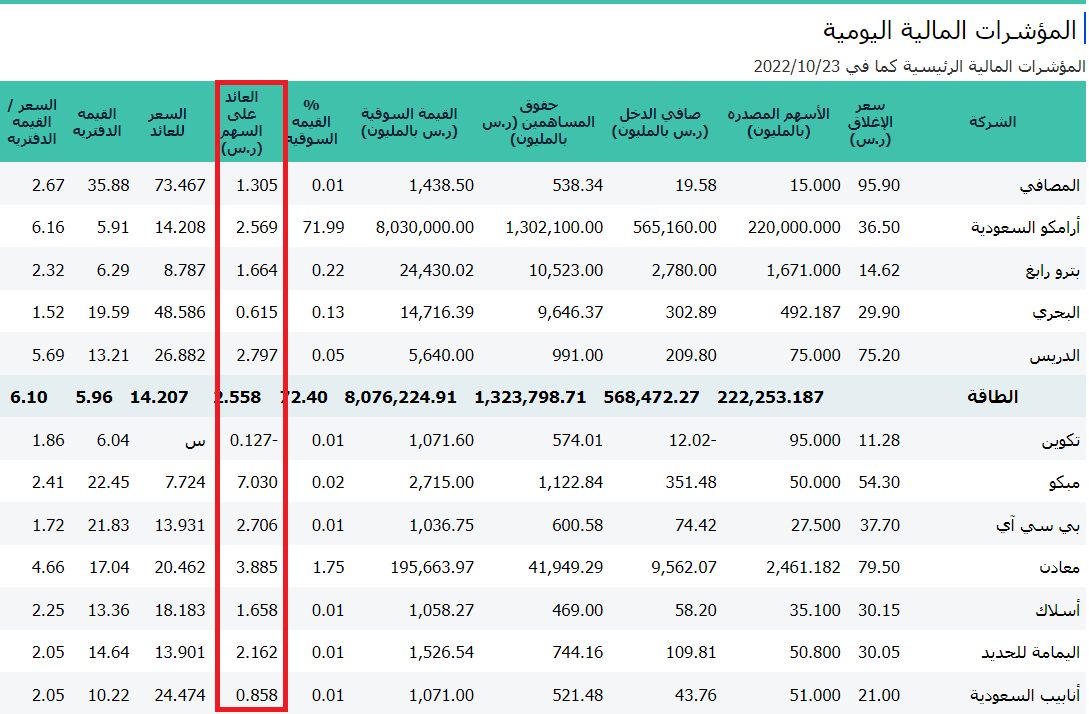Select the العائد على السهم column header

coord(242,122)
